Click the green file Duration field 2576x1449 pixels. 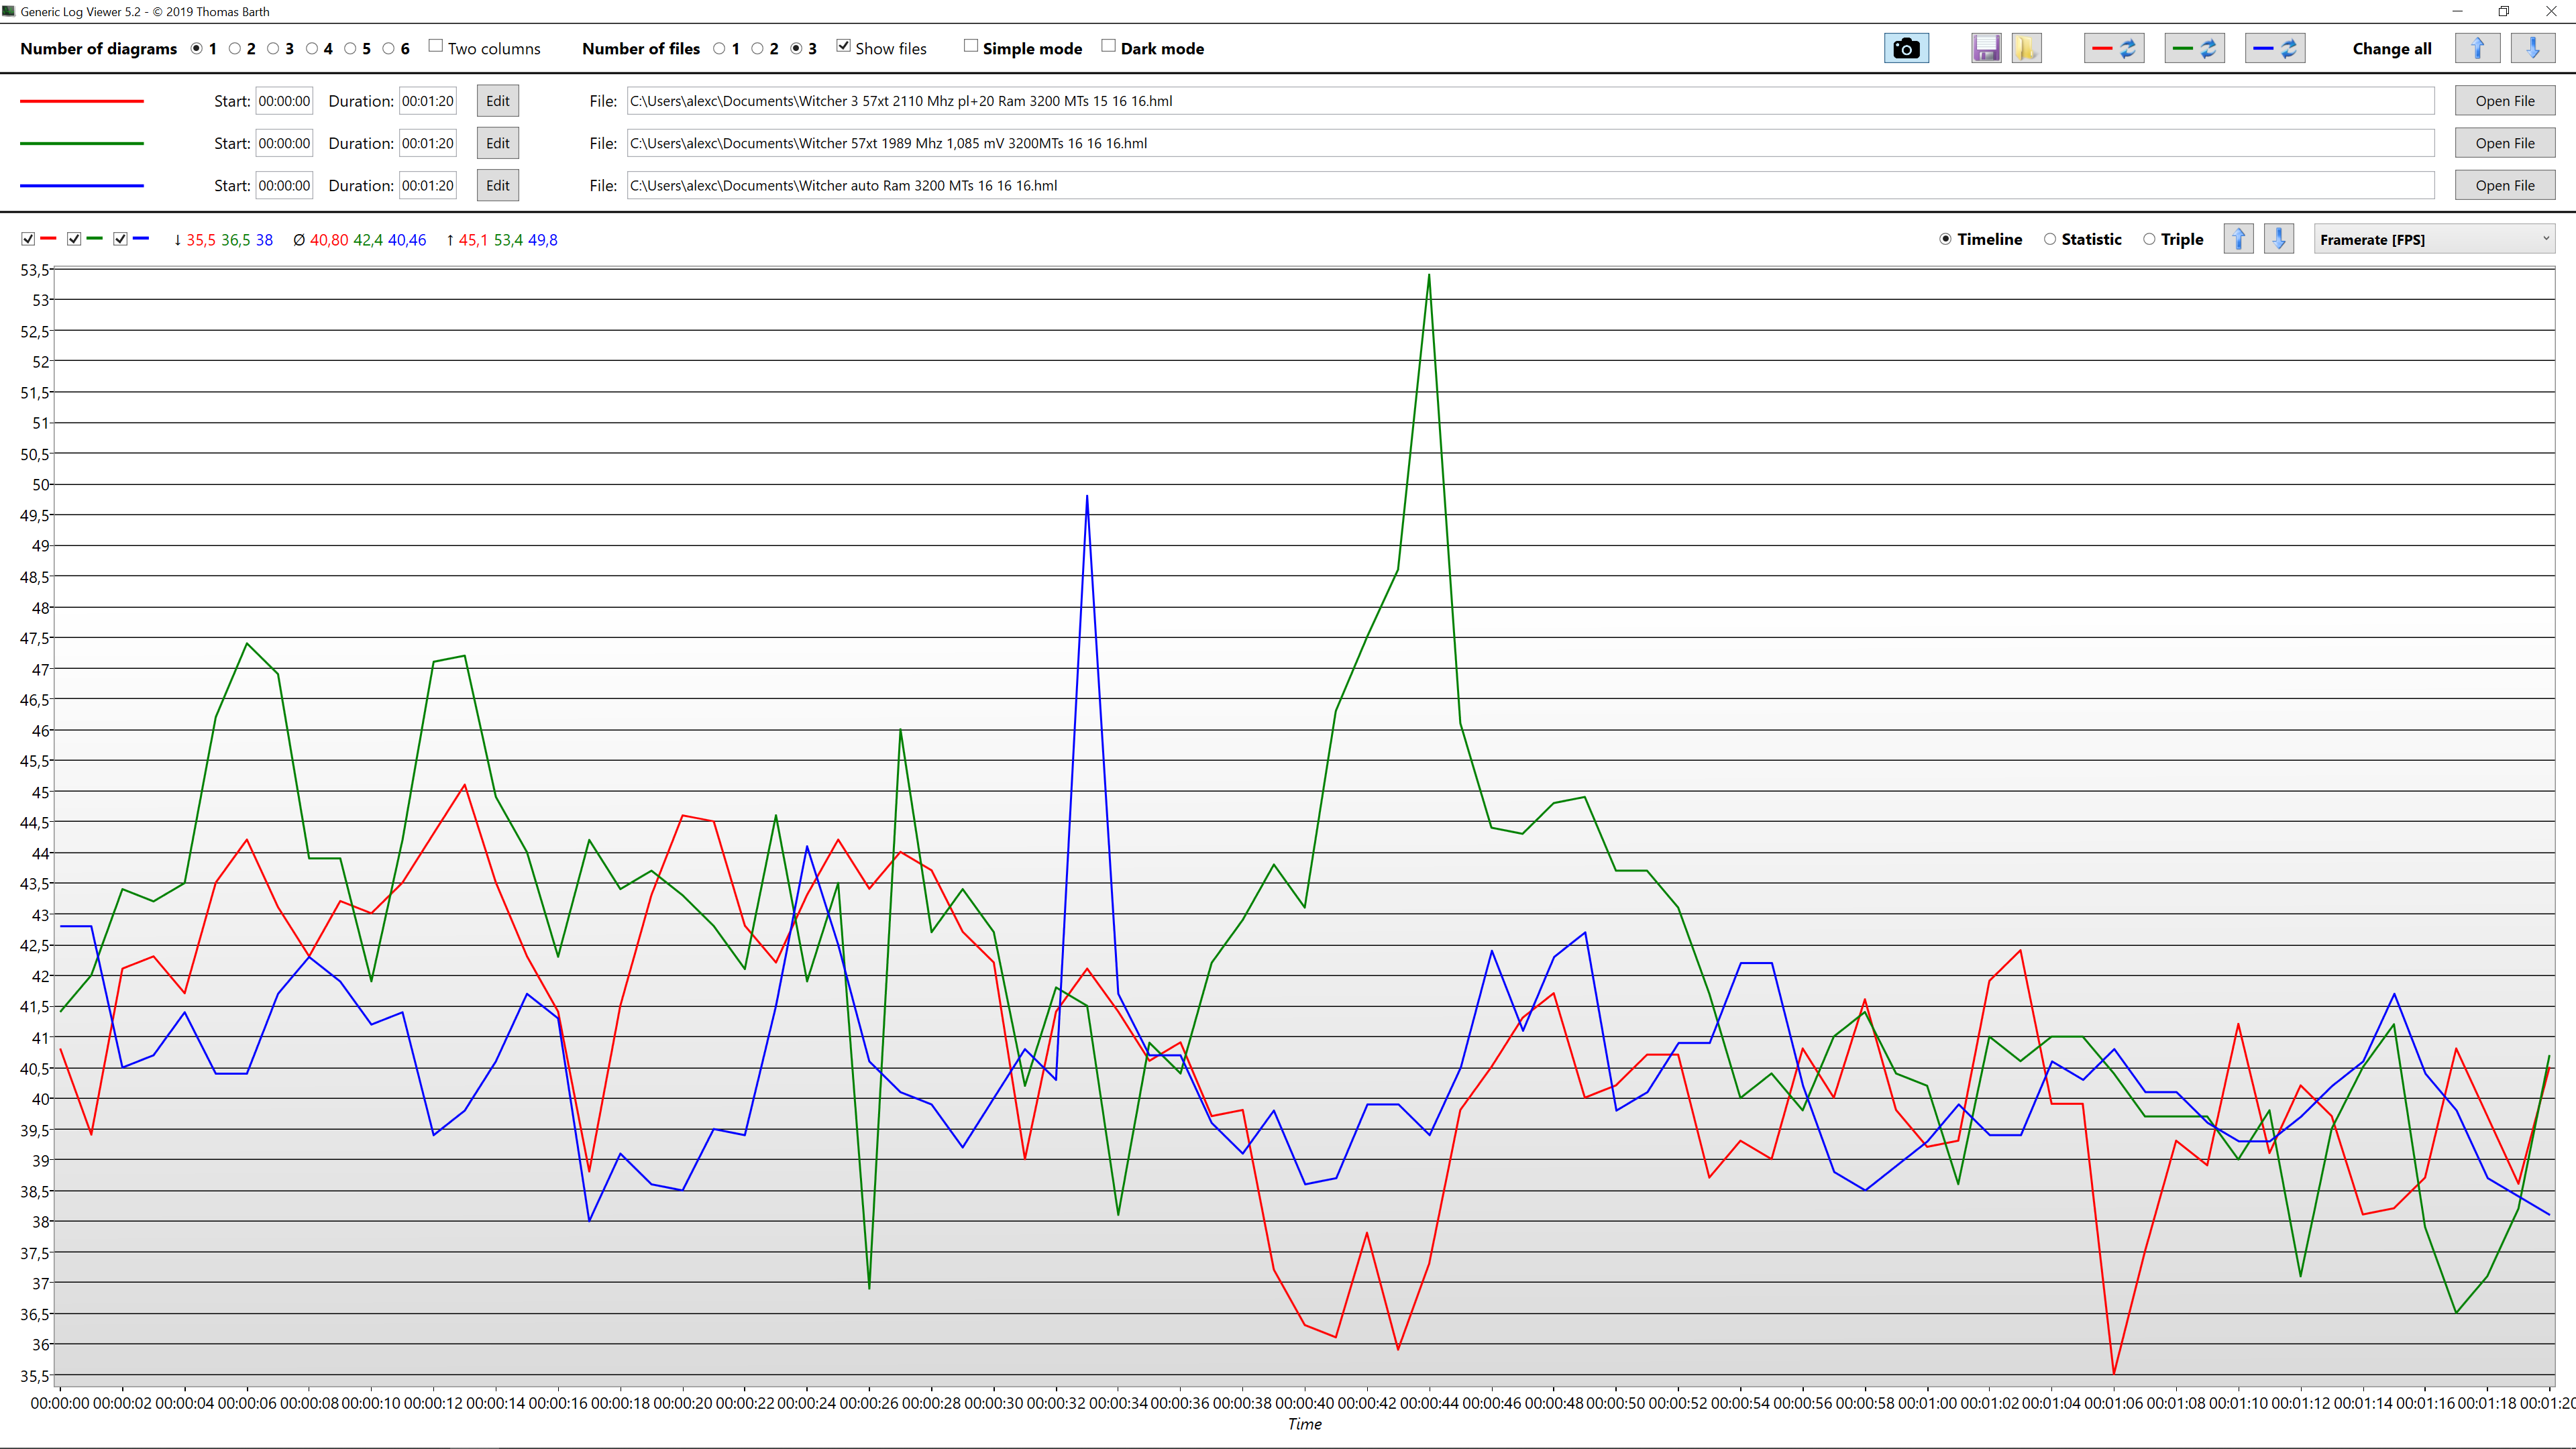pos(428,143)
